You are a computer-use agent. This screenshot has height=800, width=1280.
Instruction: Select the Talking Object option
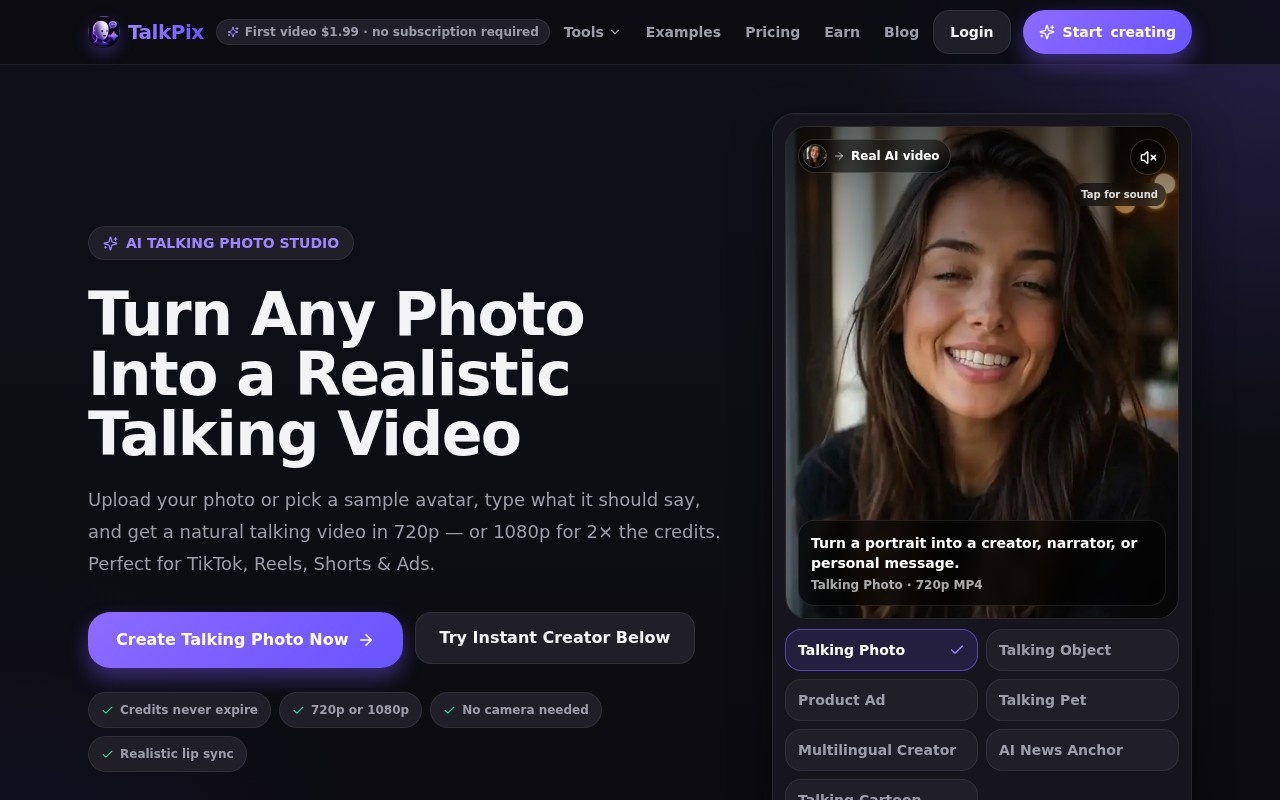click(1082, 650)
